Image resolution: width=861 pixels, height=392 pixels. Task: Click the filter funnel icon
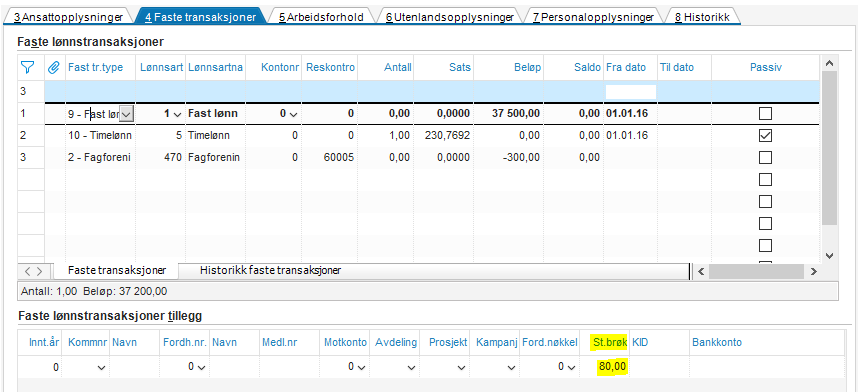click(x=27, y=68)
